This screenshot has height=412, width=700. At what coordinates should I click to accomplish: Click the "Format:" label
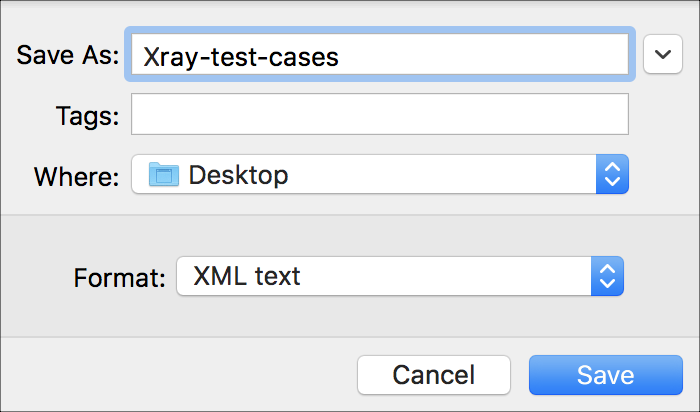tap(119, 277)
